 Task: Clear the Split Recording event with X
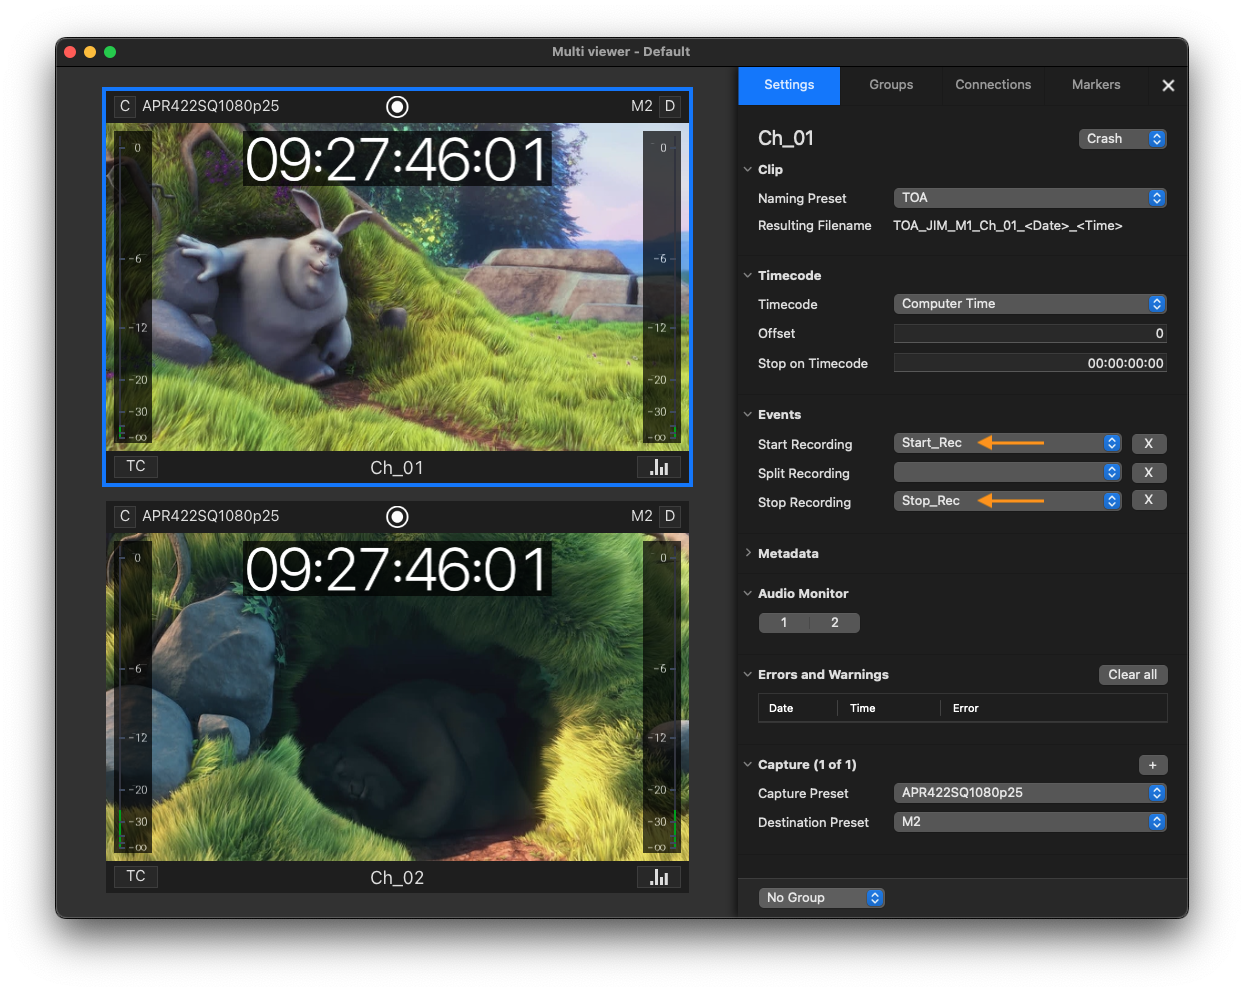[1149, 472]
